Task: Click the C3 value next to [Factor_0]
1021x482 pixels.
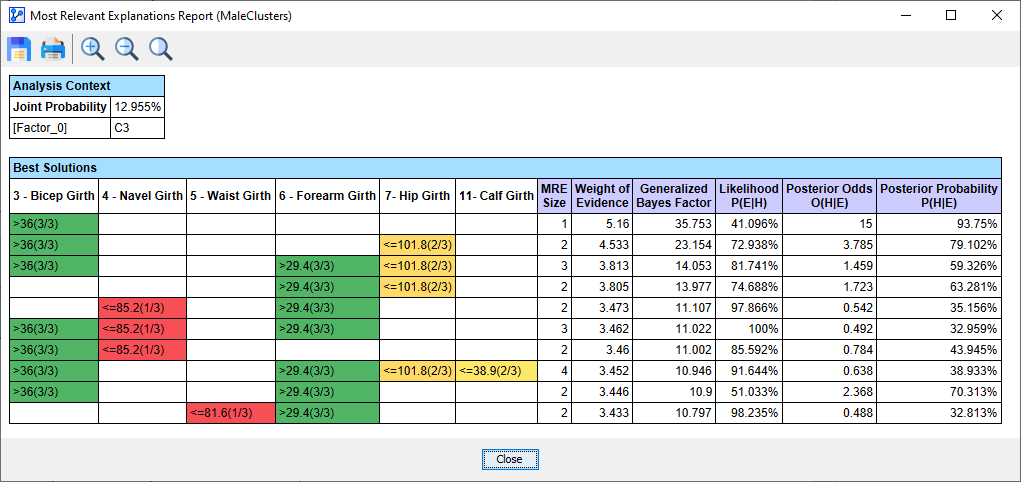Action: click(137, 128)
